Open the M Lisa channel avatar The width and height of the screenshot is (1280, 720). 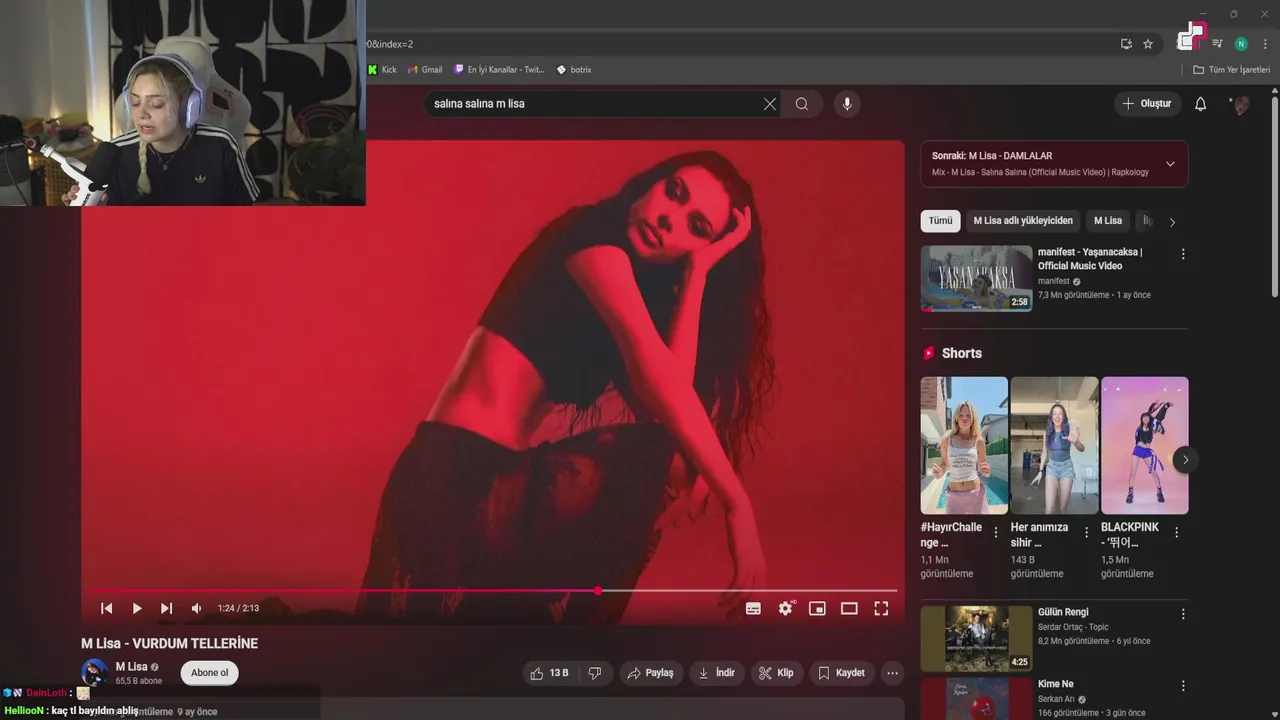(x=95, y=672)
